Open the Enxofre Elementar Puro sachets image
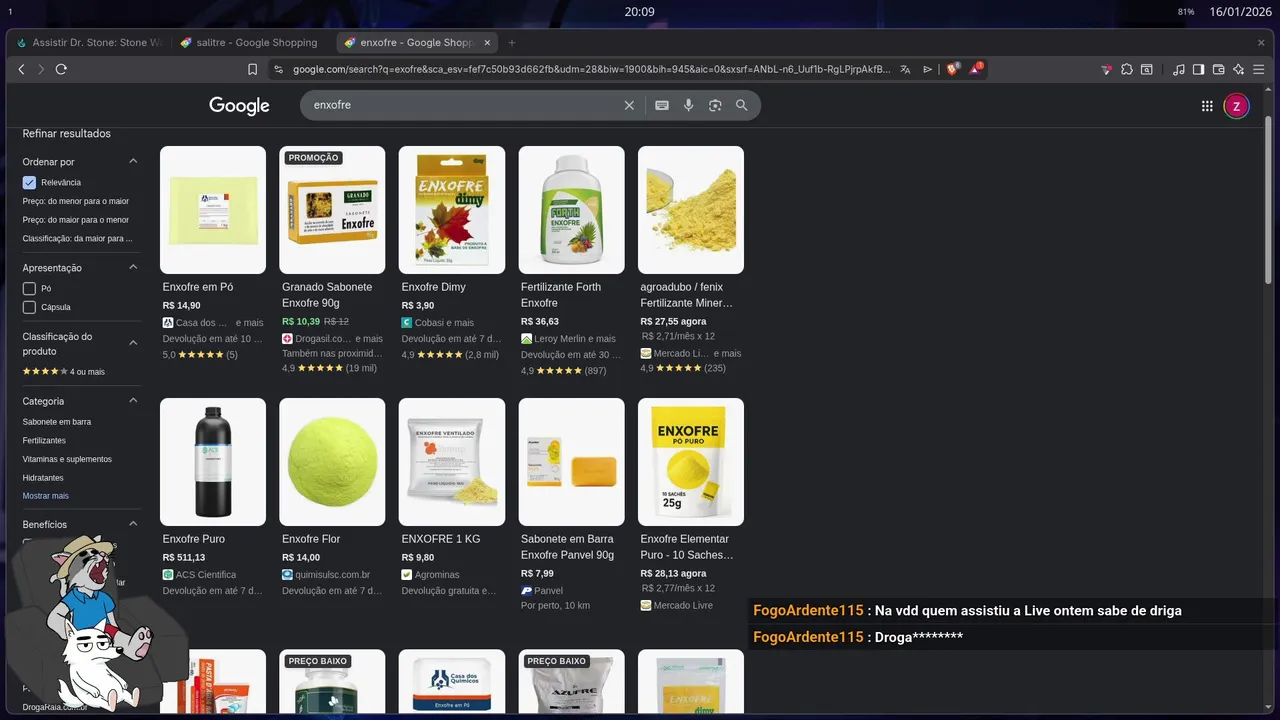The image size is (1280, 720). (691, 462)
